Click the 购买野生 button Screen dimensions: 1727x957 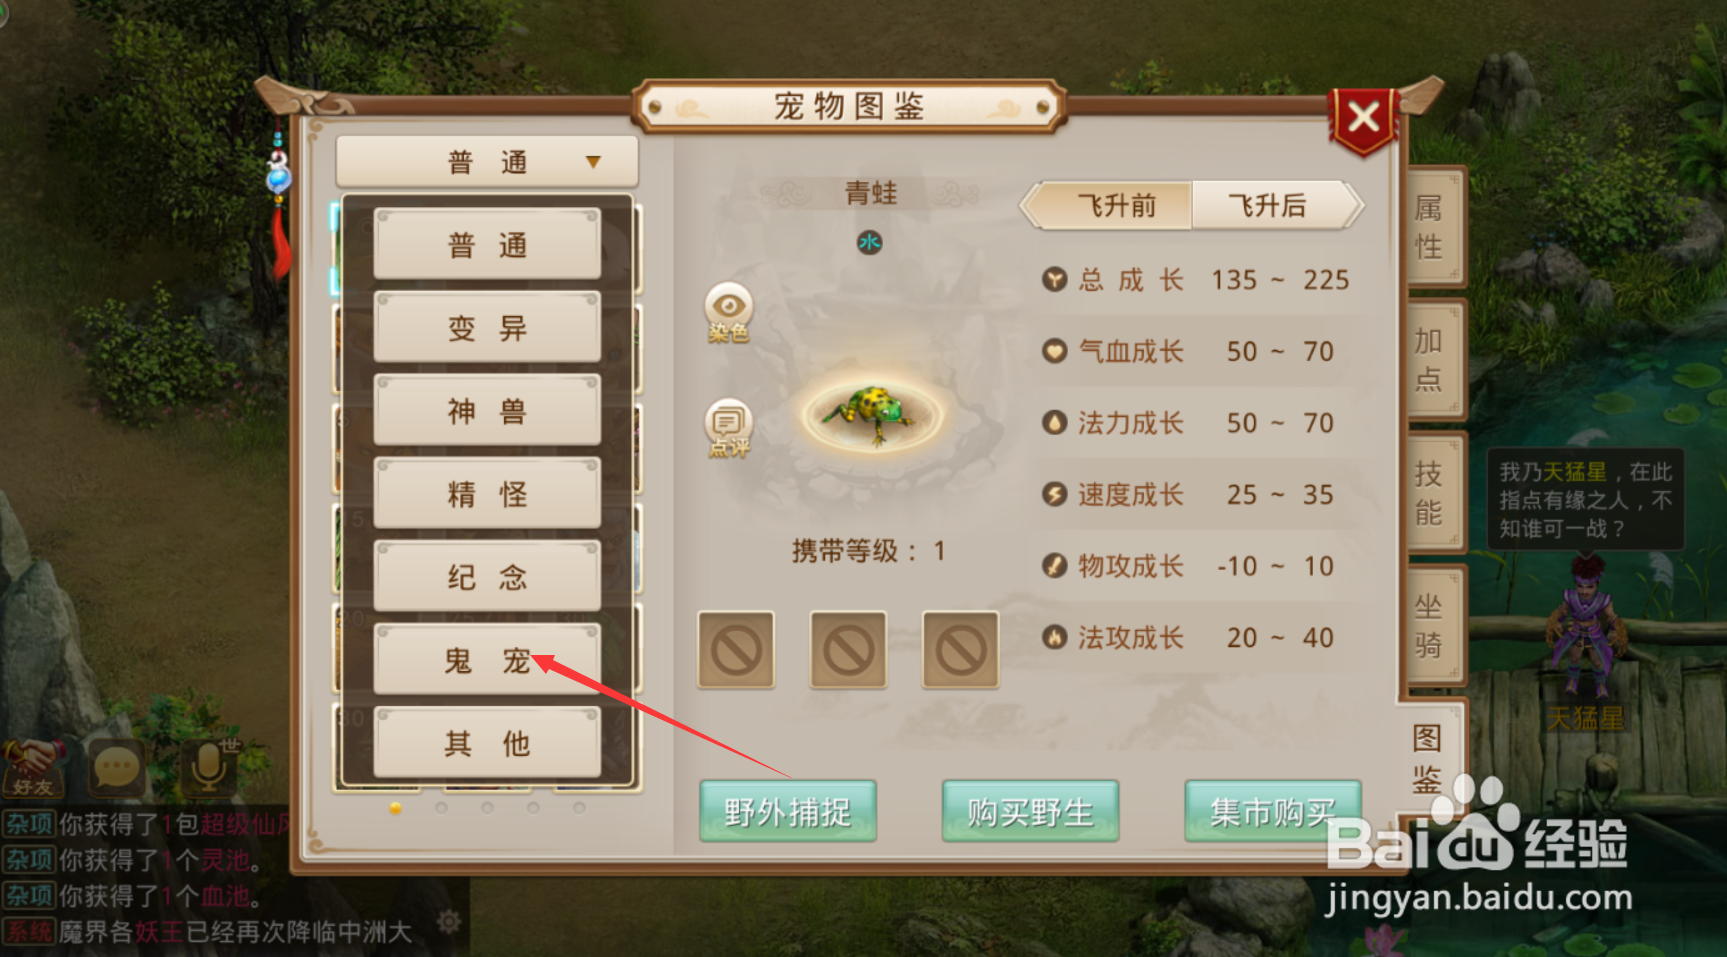point(1030,811)
